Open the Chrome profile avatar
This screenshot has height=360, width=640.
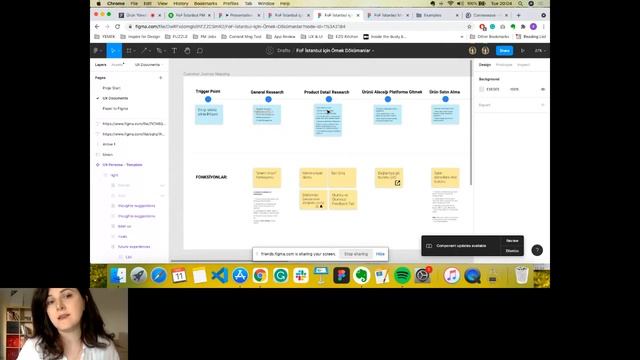click(533, 27)
